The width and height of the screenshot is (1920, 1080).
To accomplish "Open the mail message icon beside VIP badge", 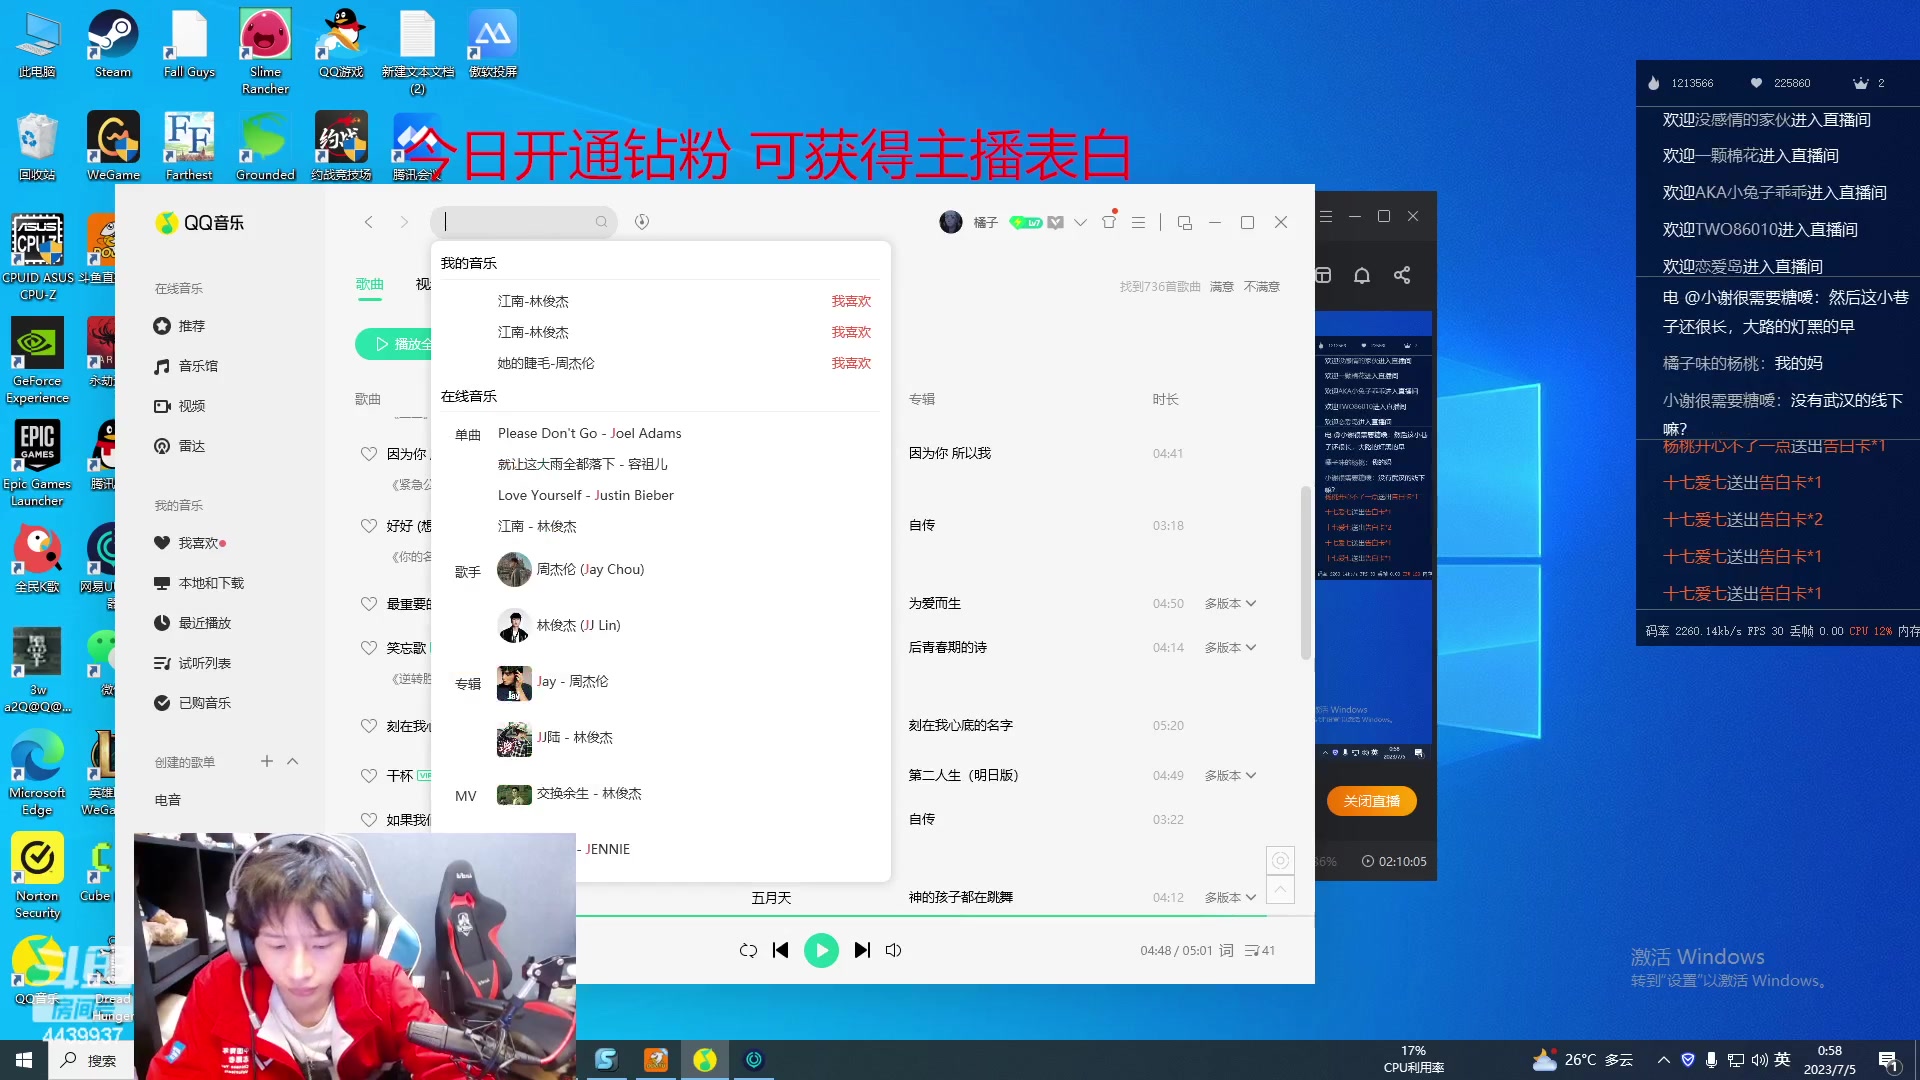I will (1055, 222).
